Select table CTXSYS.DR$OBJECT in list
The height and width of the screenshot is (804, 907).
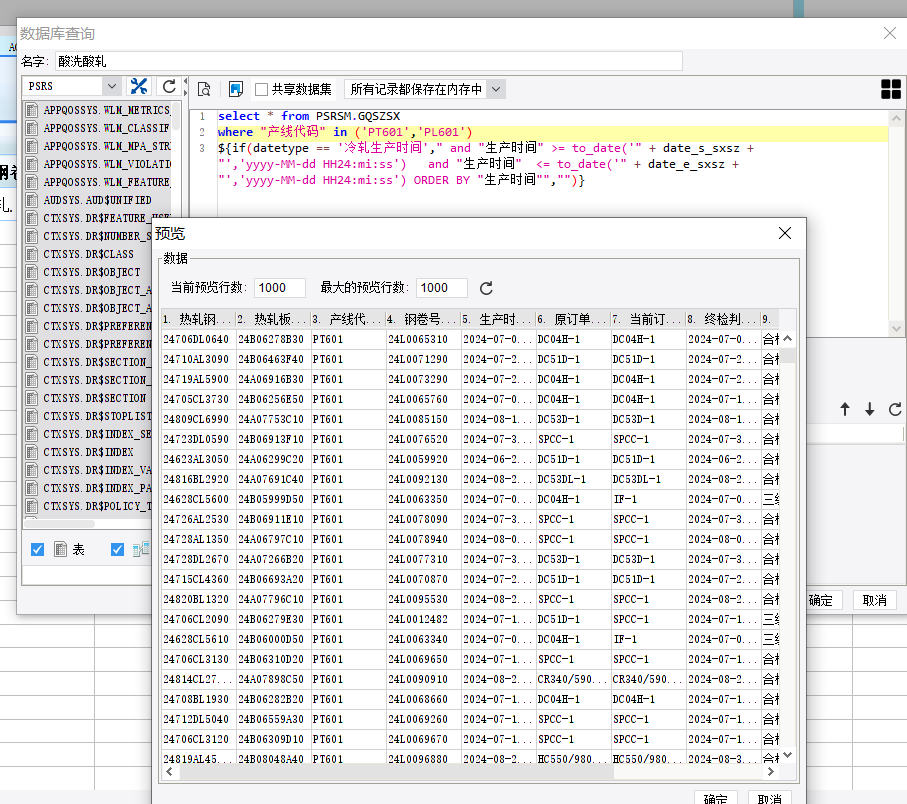click(x=92, y=272)
